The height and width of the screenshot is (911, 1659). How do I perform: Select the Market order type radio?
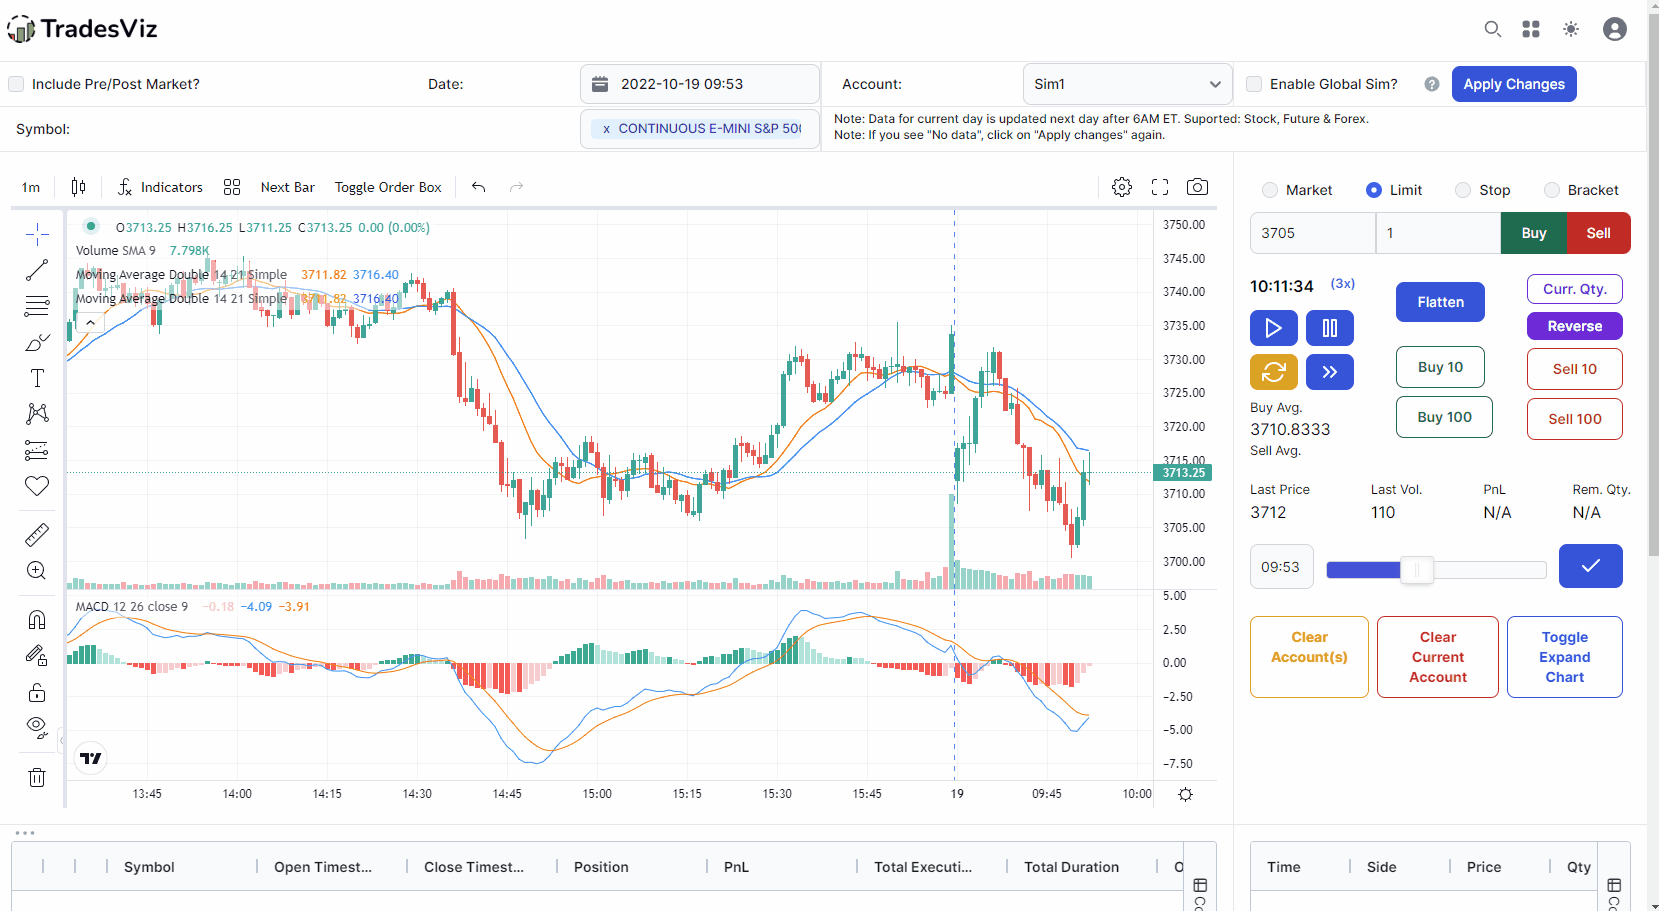(x=1270, y=190)
